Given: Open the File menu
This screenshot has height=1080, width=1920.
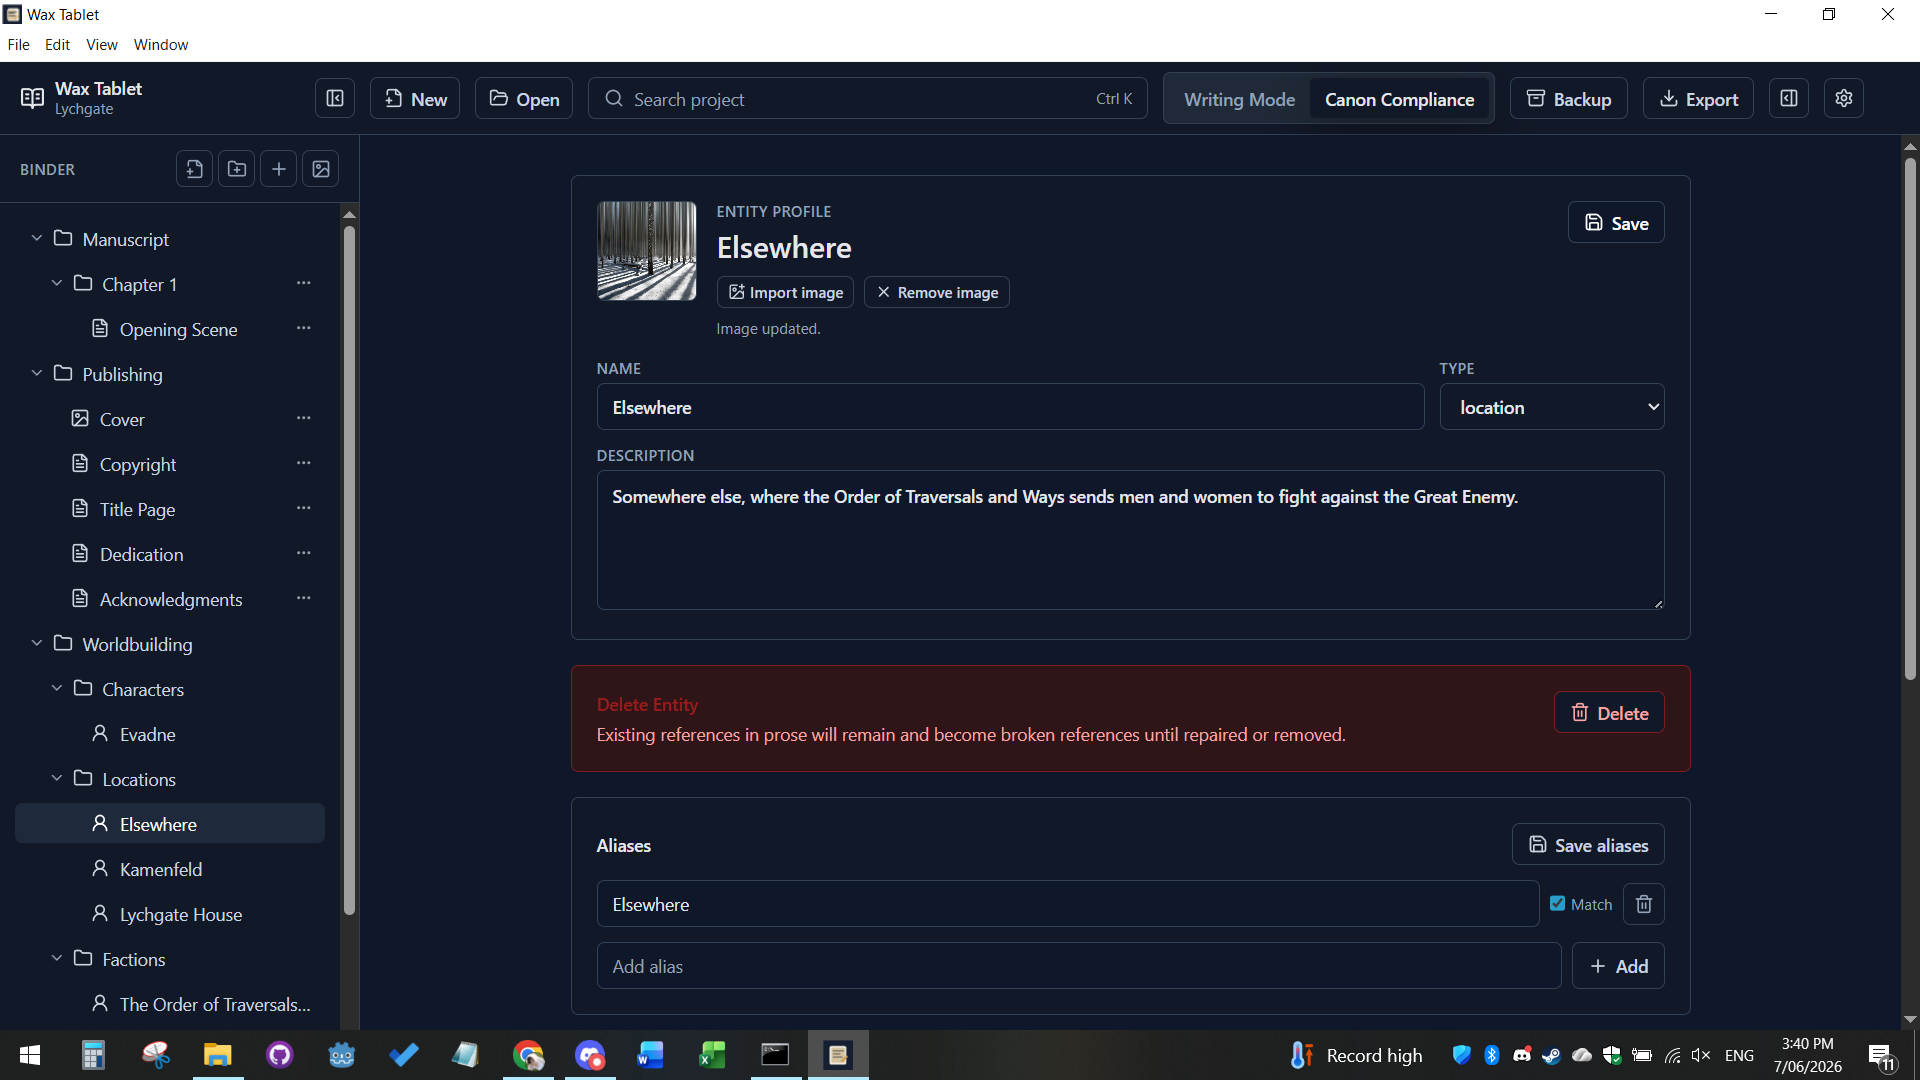Looking at the screenshot, I should 18,45.
